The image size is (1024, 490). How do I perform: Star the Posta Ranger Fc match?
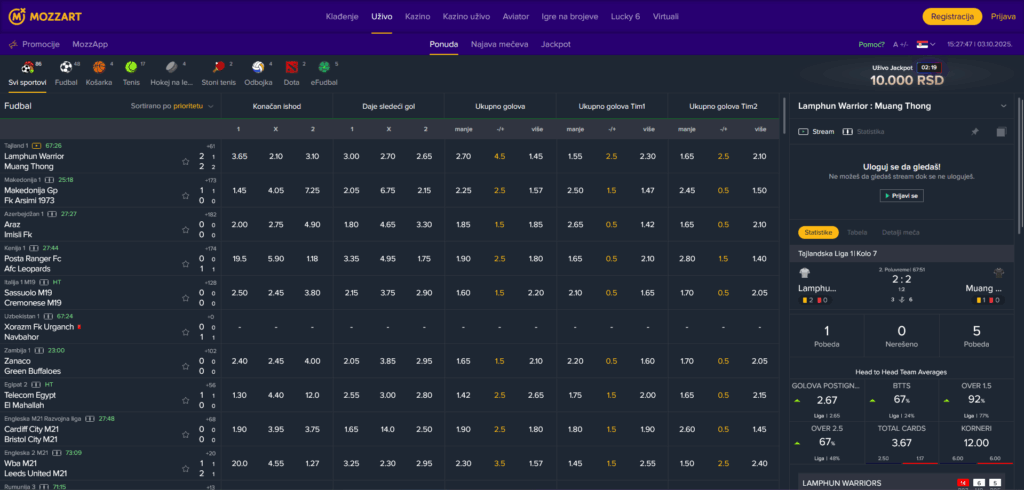186,264
